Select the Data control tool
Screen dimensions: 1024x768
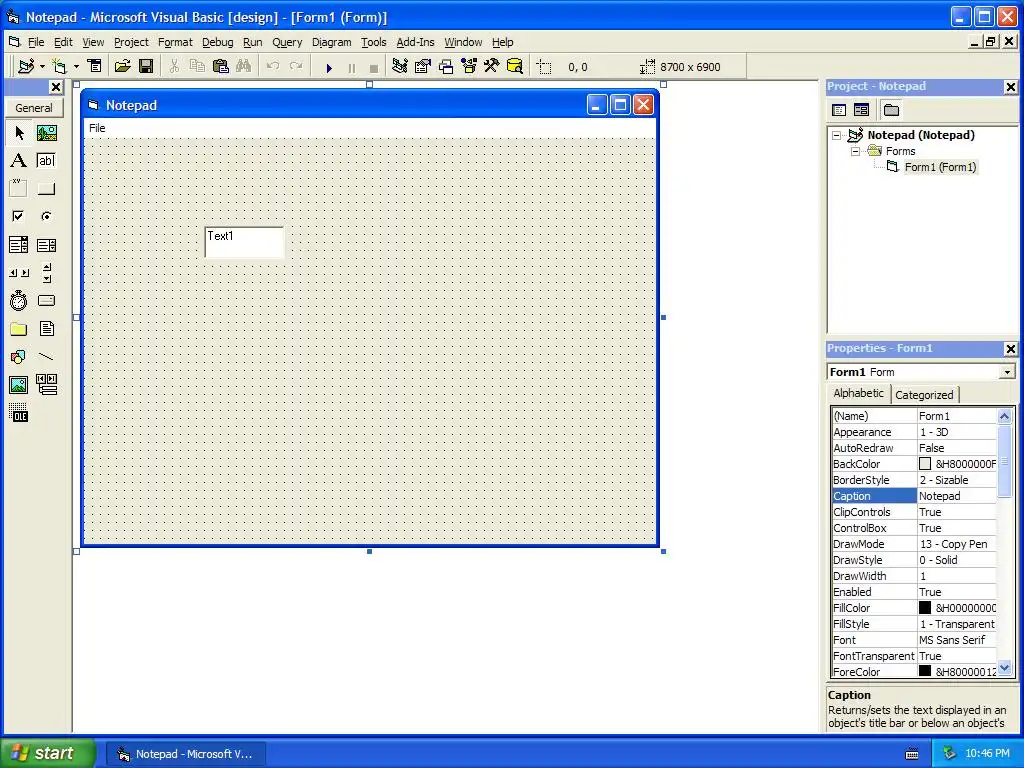46,385
